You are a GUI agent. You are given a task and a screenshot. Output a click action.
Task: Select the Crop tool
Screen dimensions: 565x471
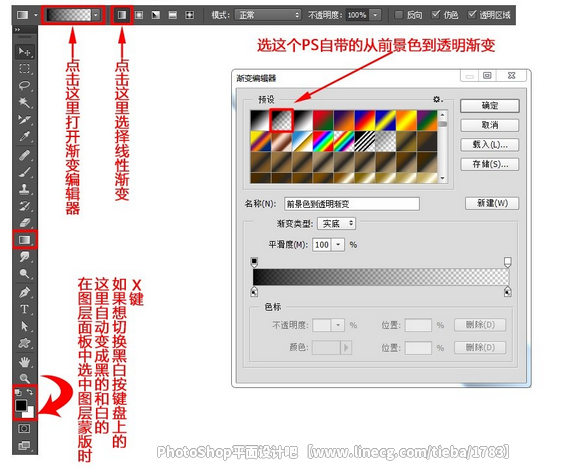point(25,119)
